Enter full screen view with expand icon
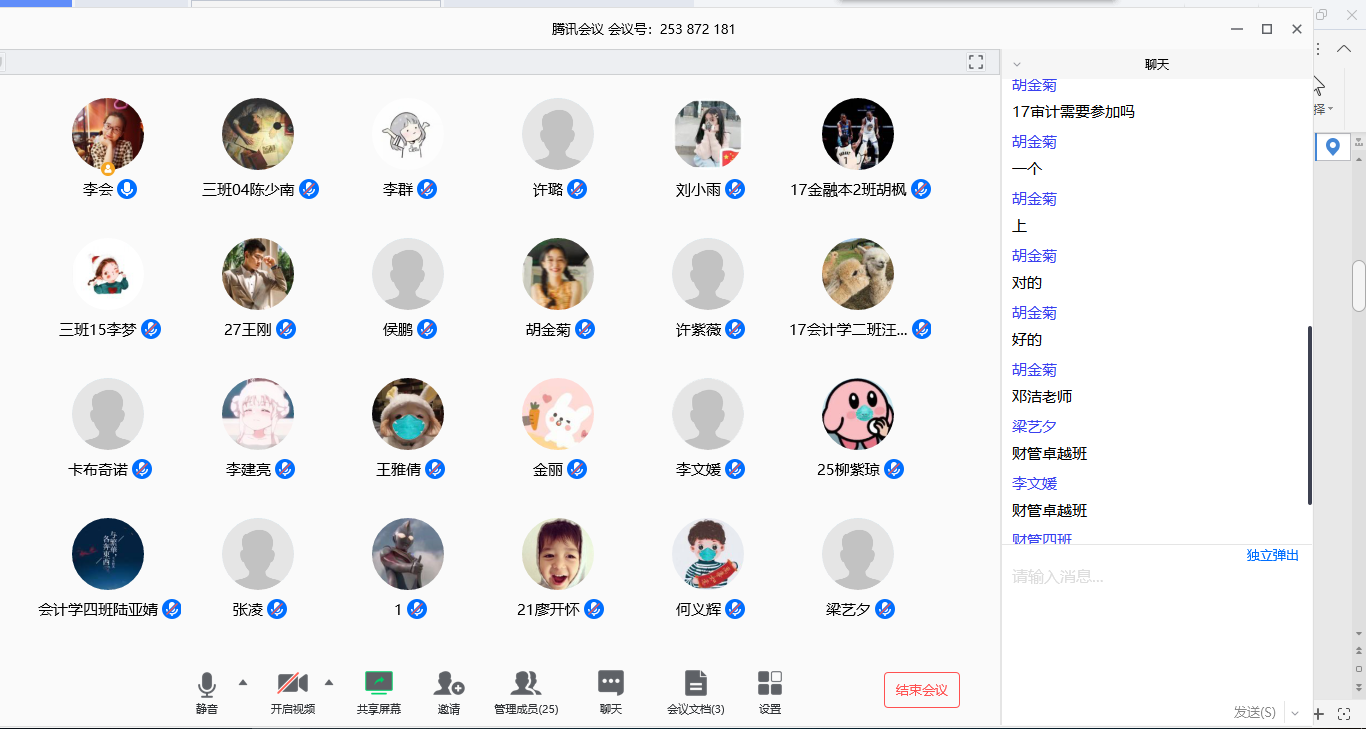The height and width of the screenshot is (729, 1366). tap(976, 62)
